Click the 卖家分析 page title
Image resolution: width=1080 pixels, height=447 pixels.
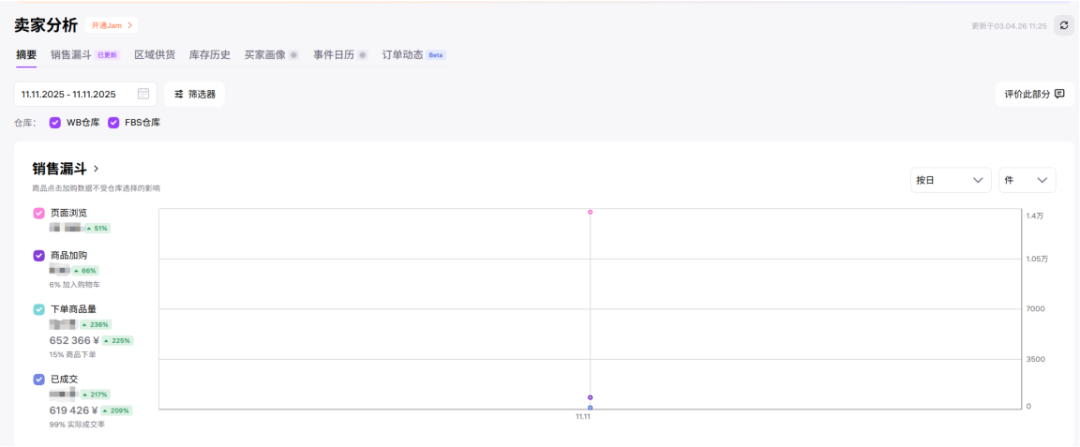click(46, 25)
